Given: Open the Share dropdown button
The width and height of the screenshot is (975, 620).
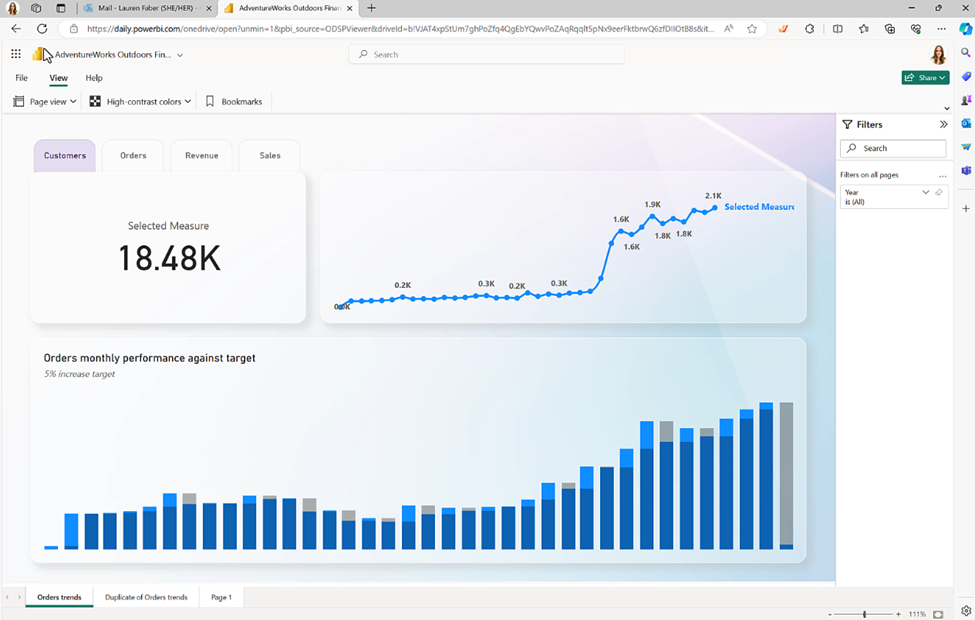Looking at the screenshot, I should (925, 78).
